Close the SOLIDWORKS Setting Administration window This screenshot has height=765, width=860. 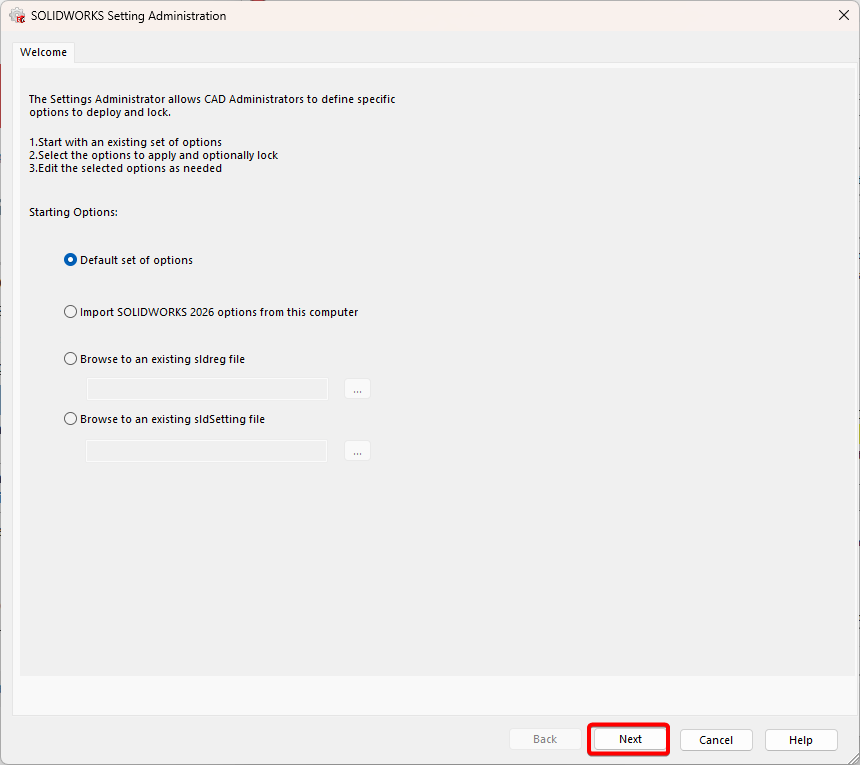coord(844,15)
